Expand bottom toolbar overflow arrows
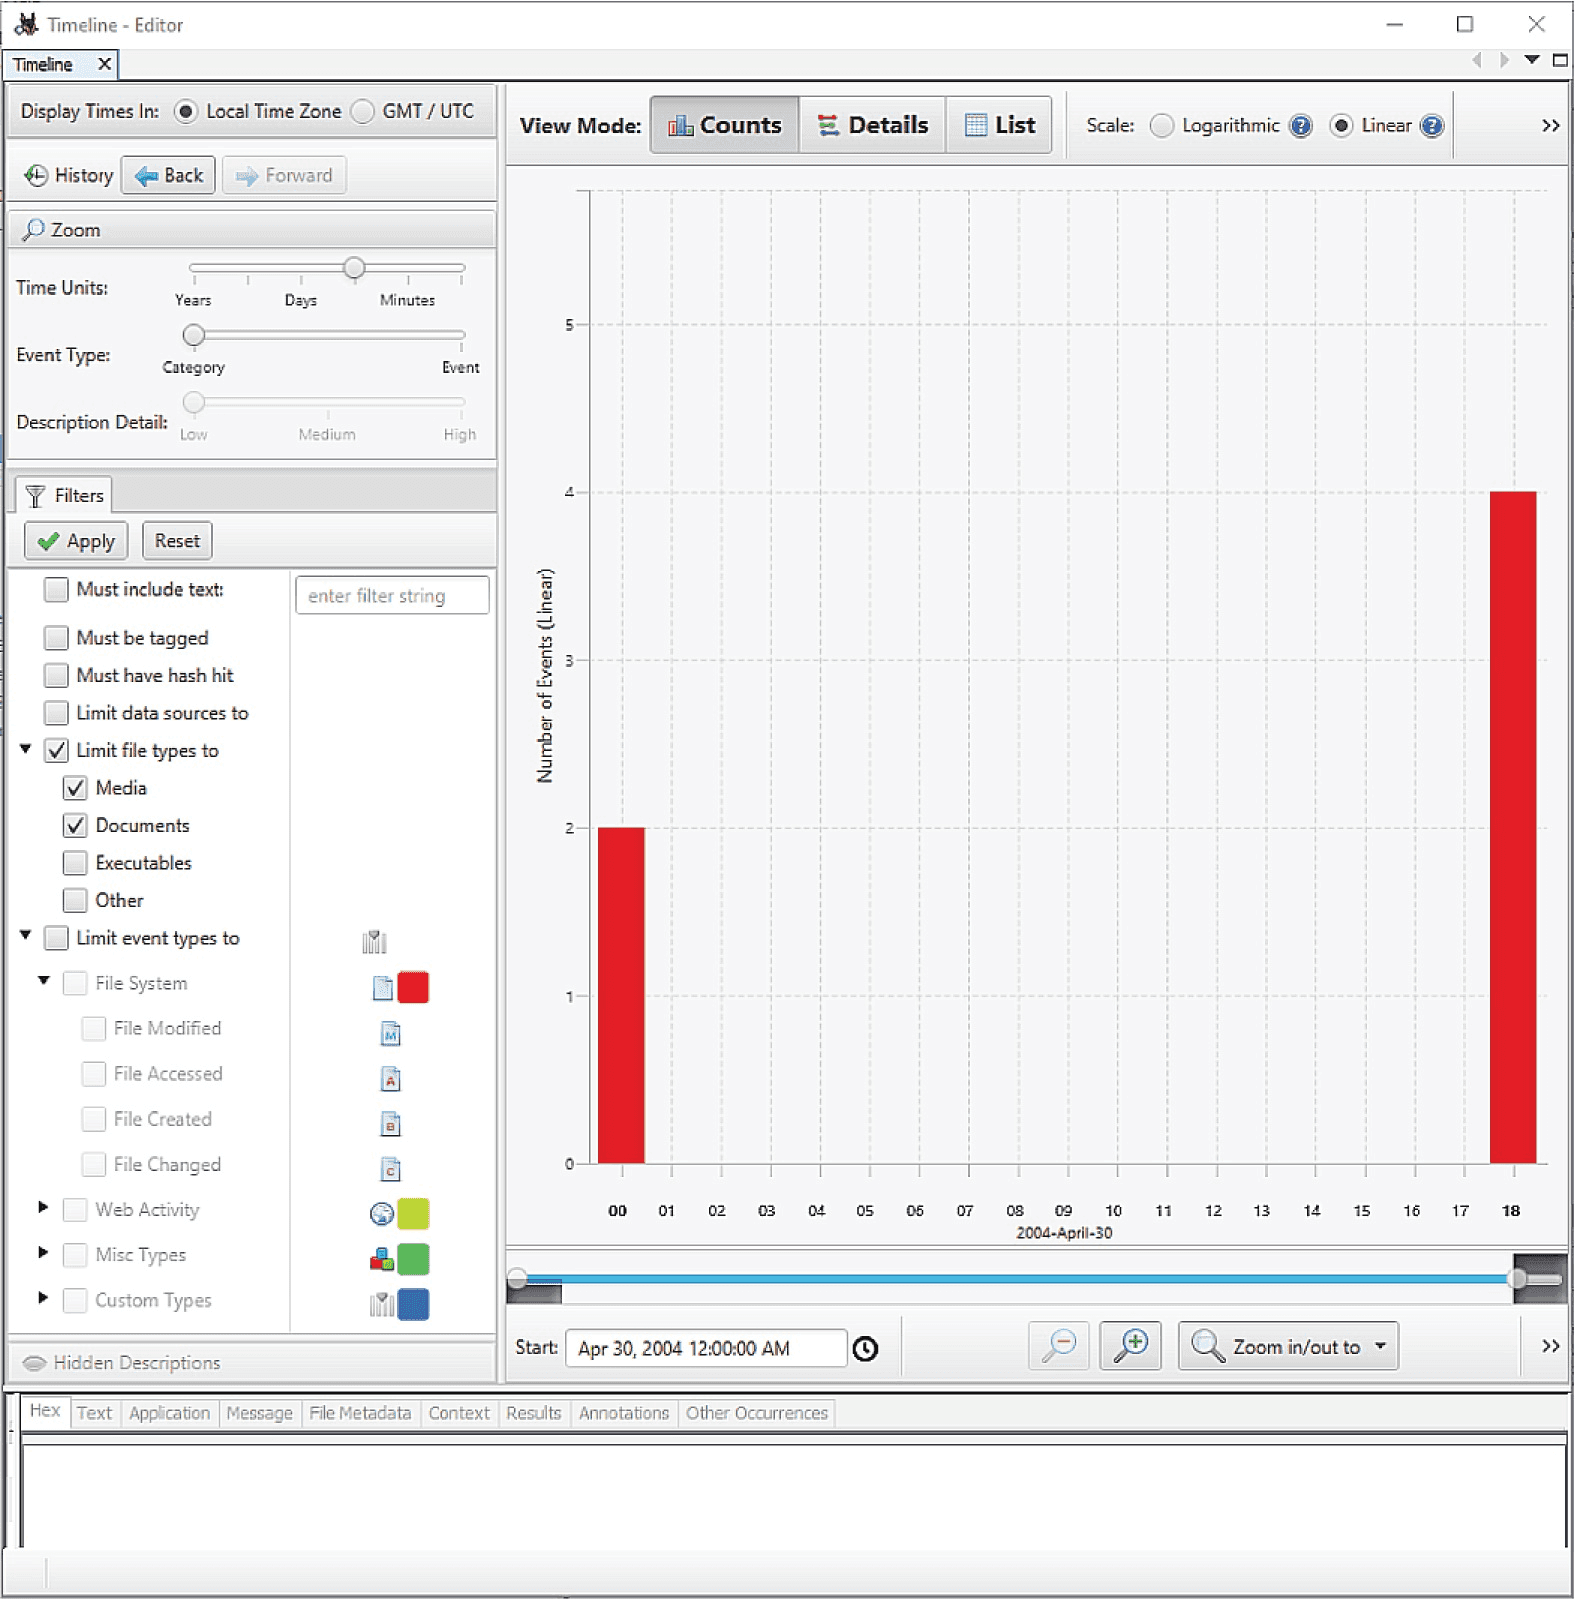Image resolution: width=1575 pixels, height=1599 pixels. tap(1551, 1346)
